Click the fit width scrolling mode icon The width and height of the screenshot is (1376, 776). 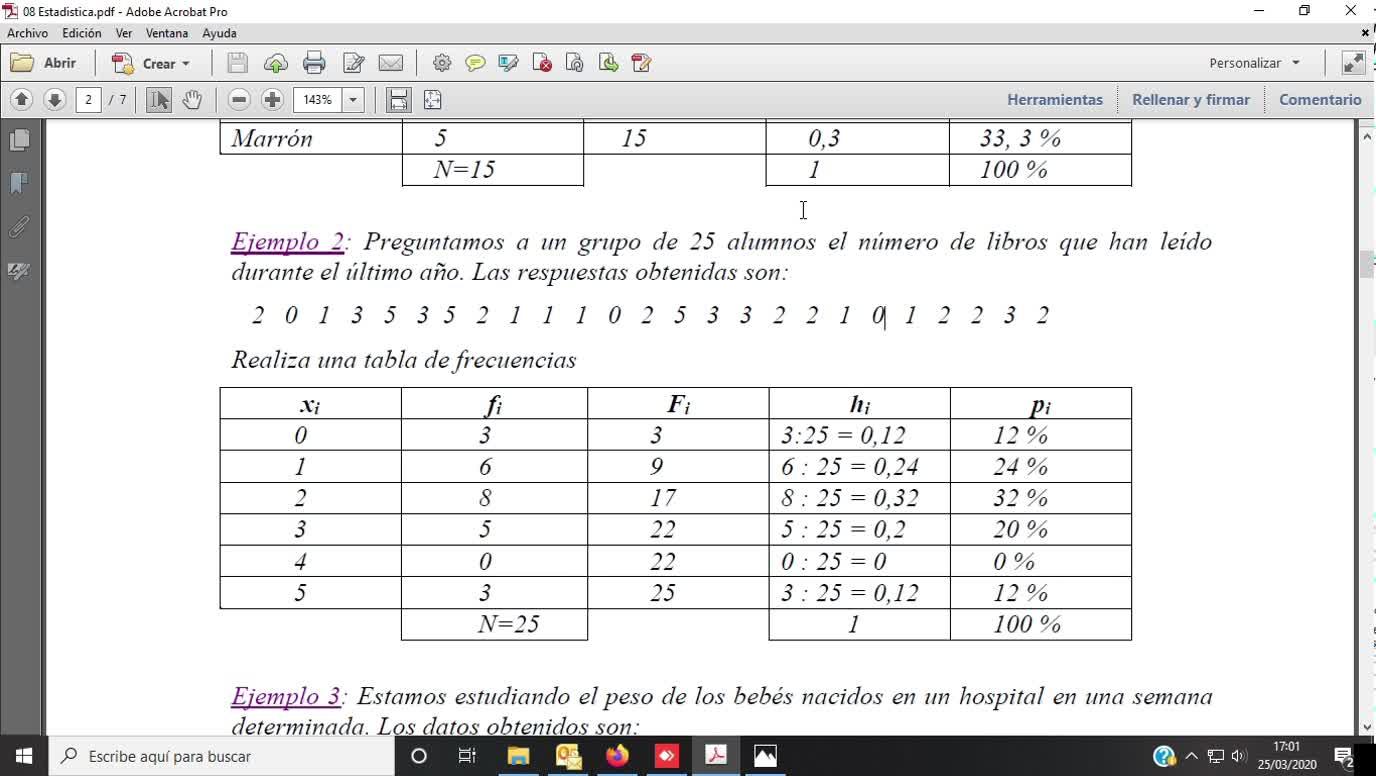tap(399, 99)
